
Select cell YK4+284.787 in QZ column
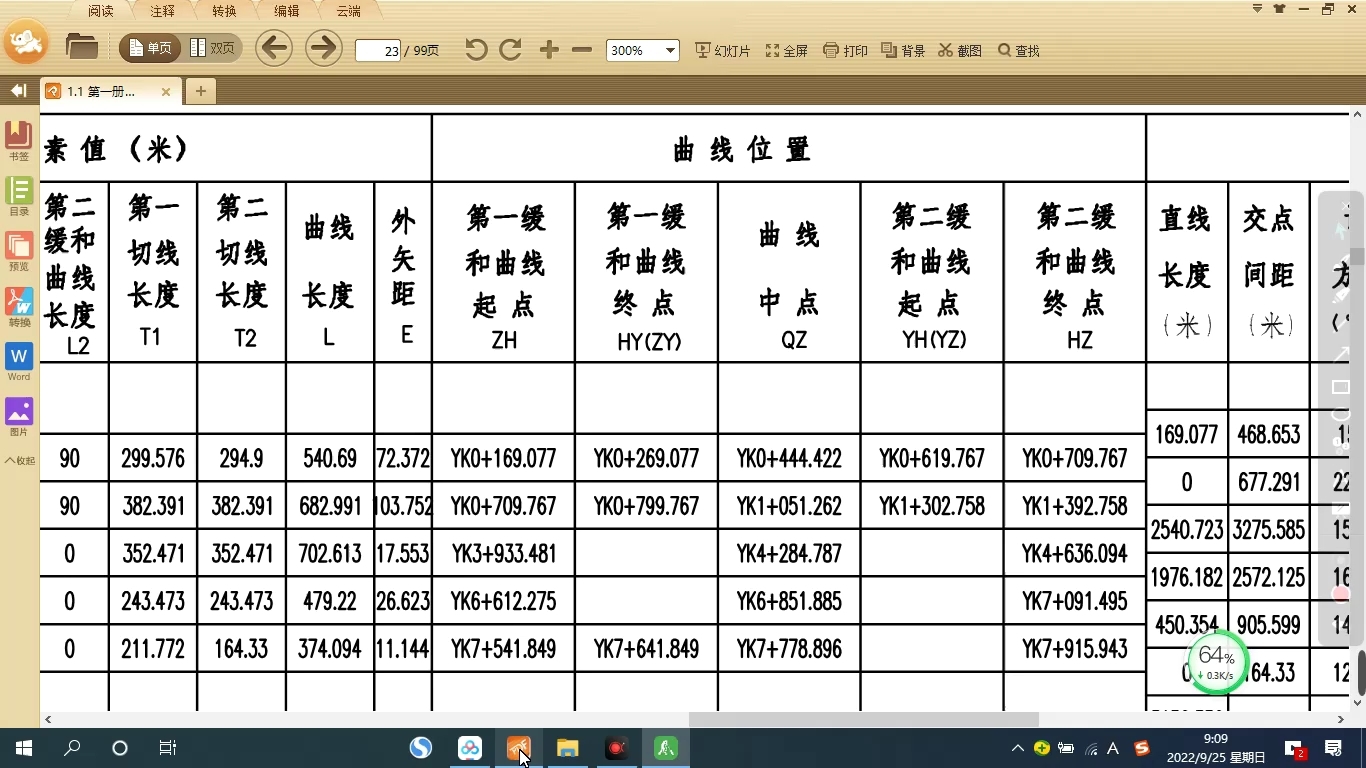(x=789, y=554)
